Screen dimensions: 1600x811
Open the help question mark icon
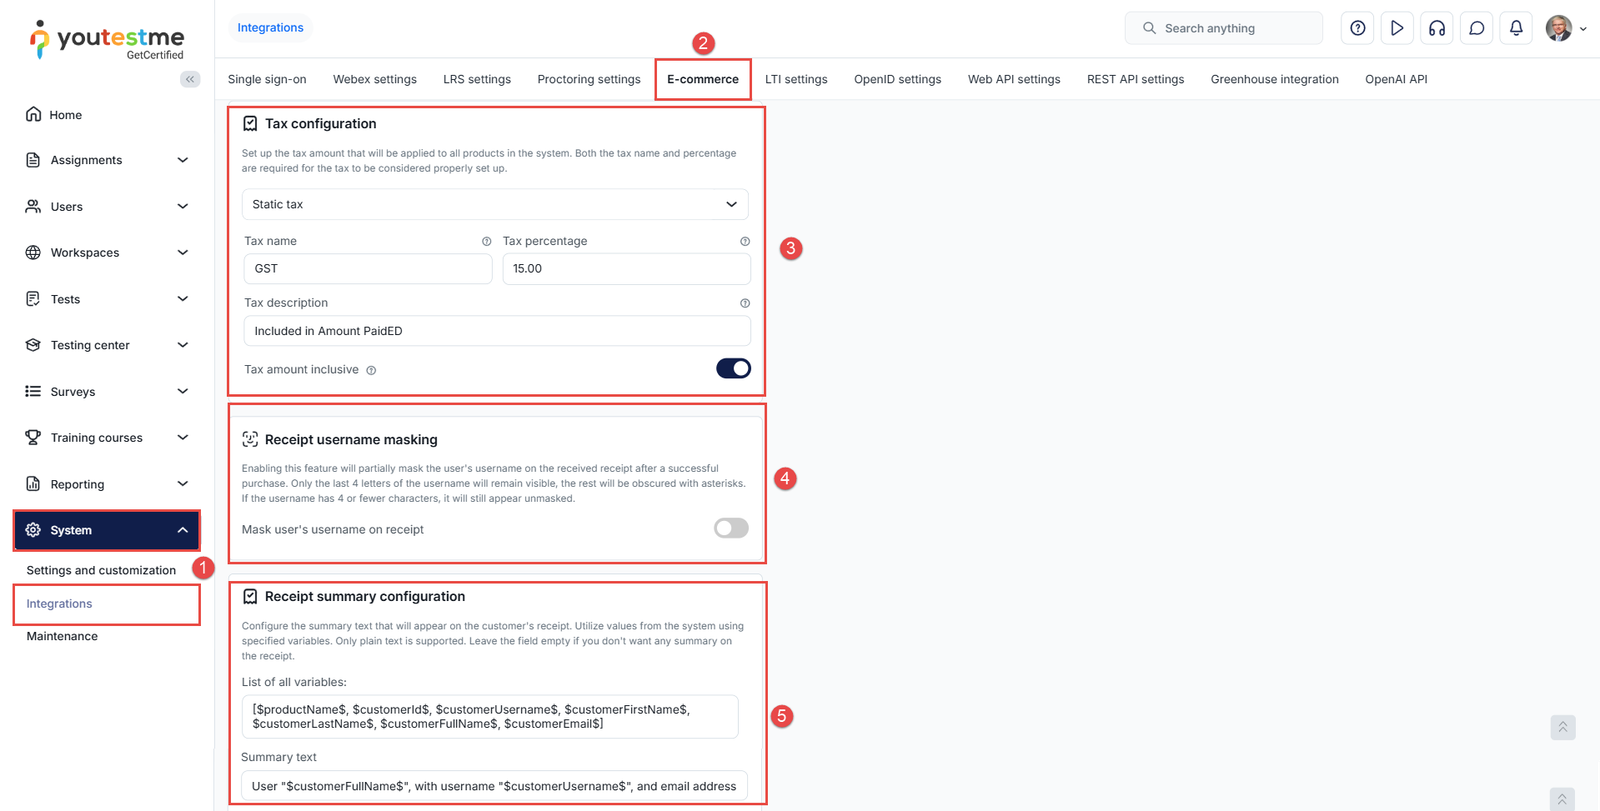(1357, 28)
